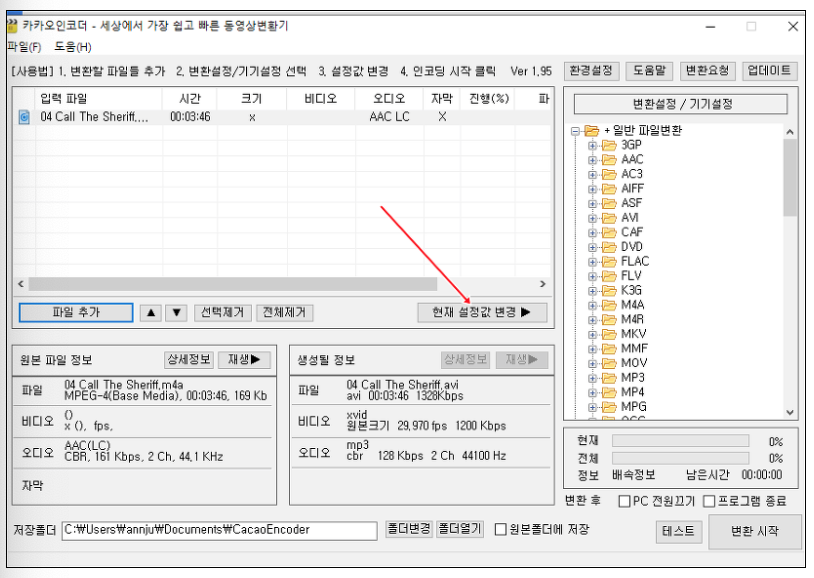Image resolution: width=814 pixels, height=578 pixels.
Task: Click the AAC folder icon
Action: pyautogui.click(x=609, y=159)
